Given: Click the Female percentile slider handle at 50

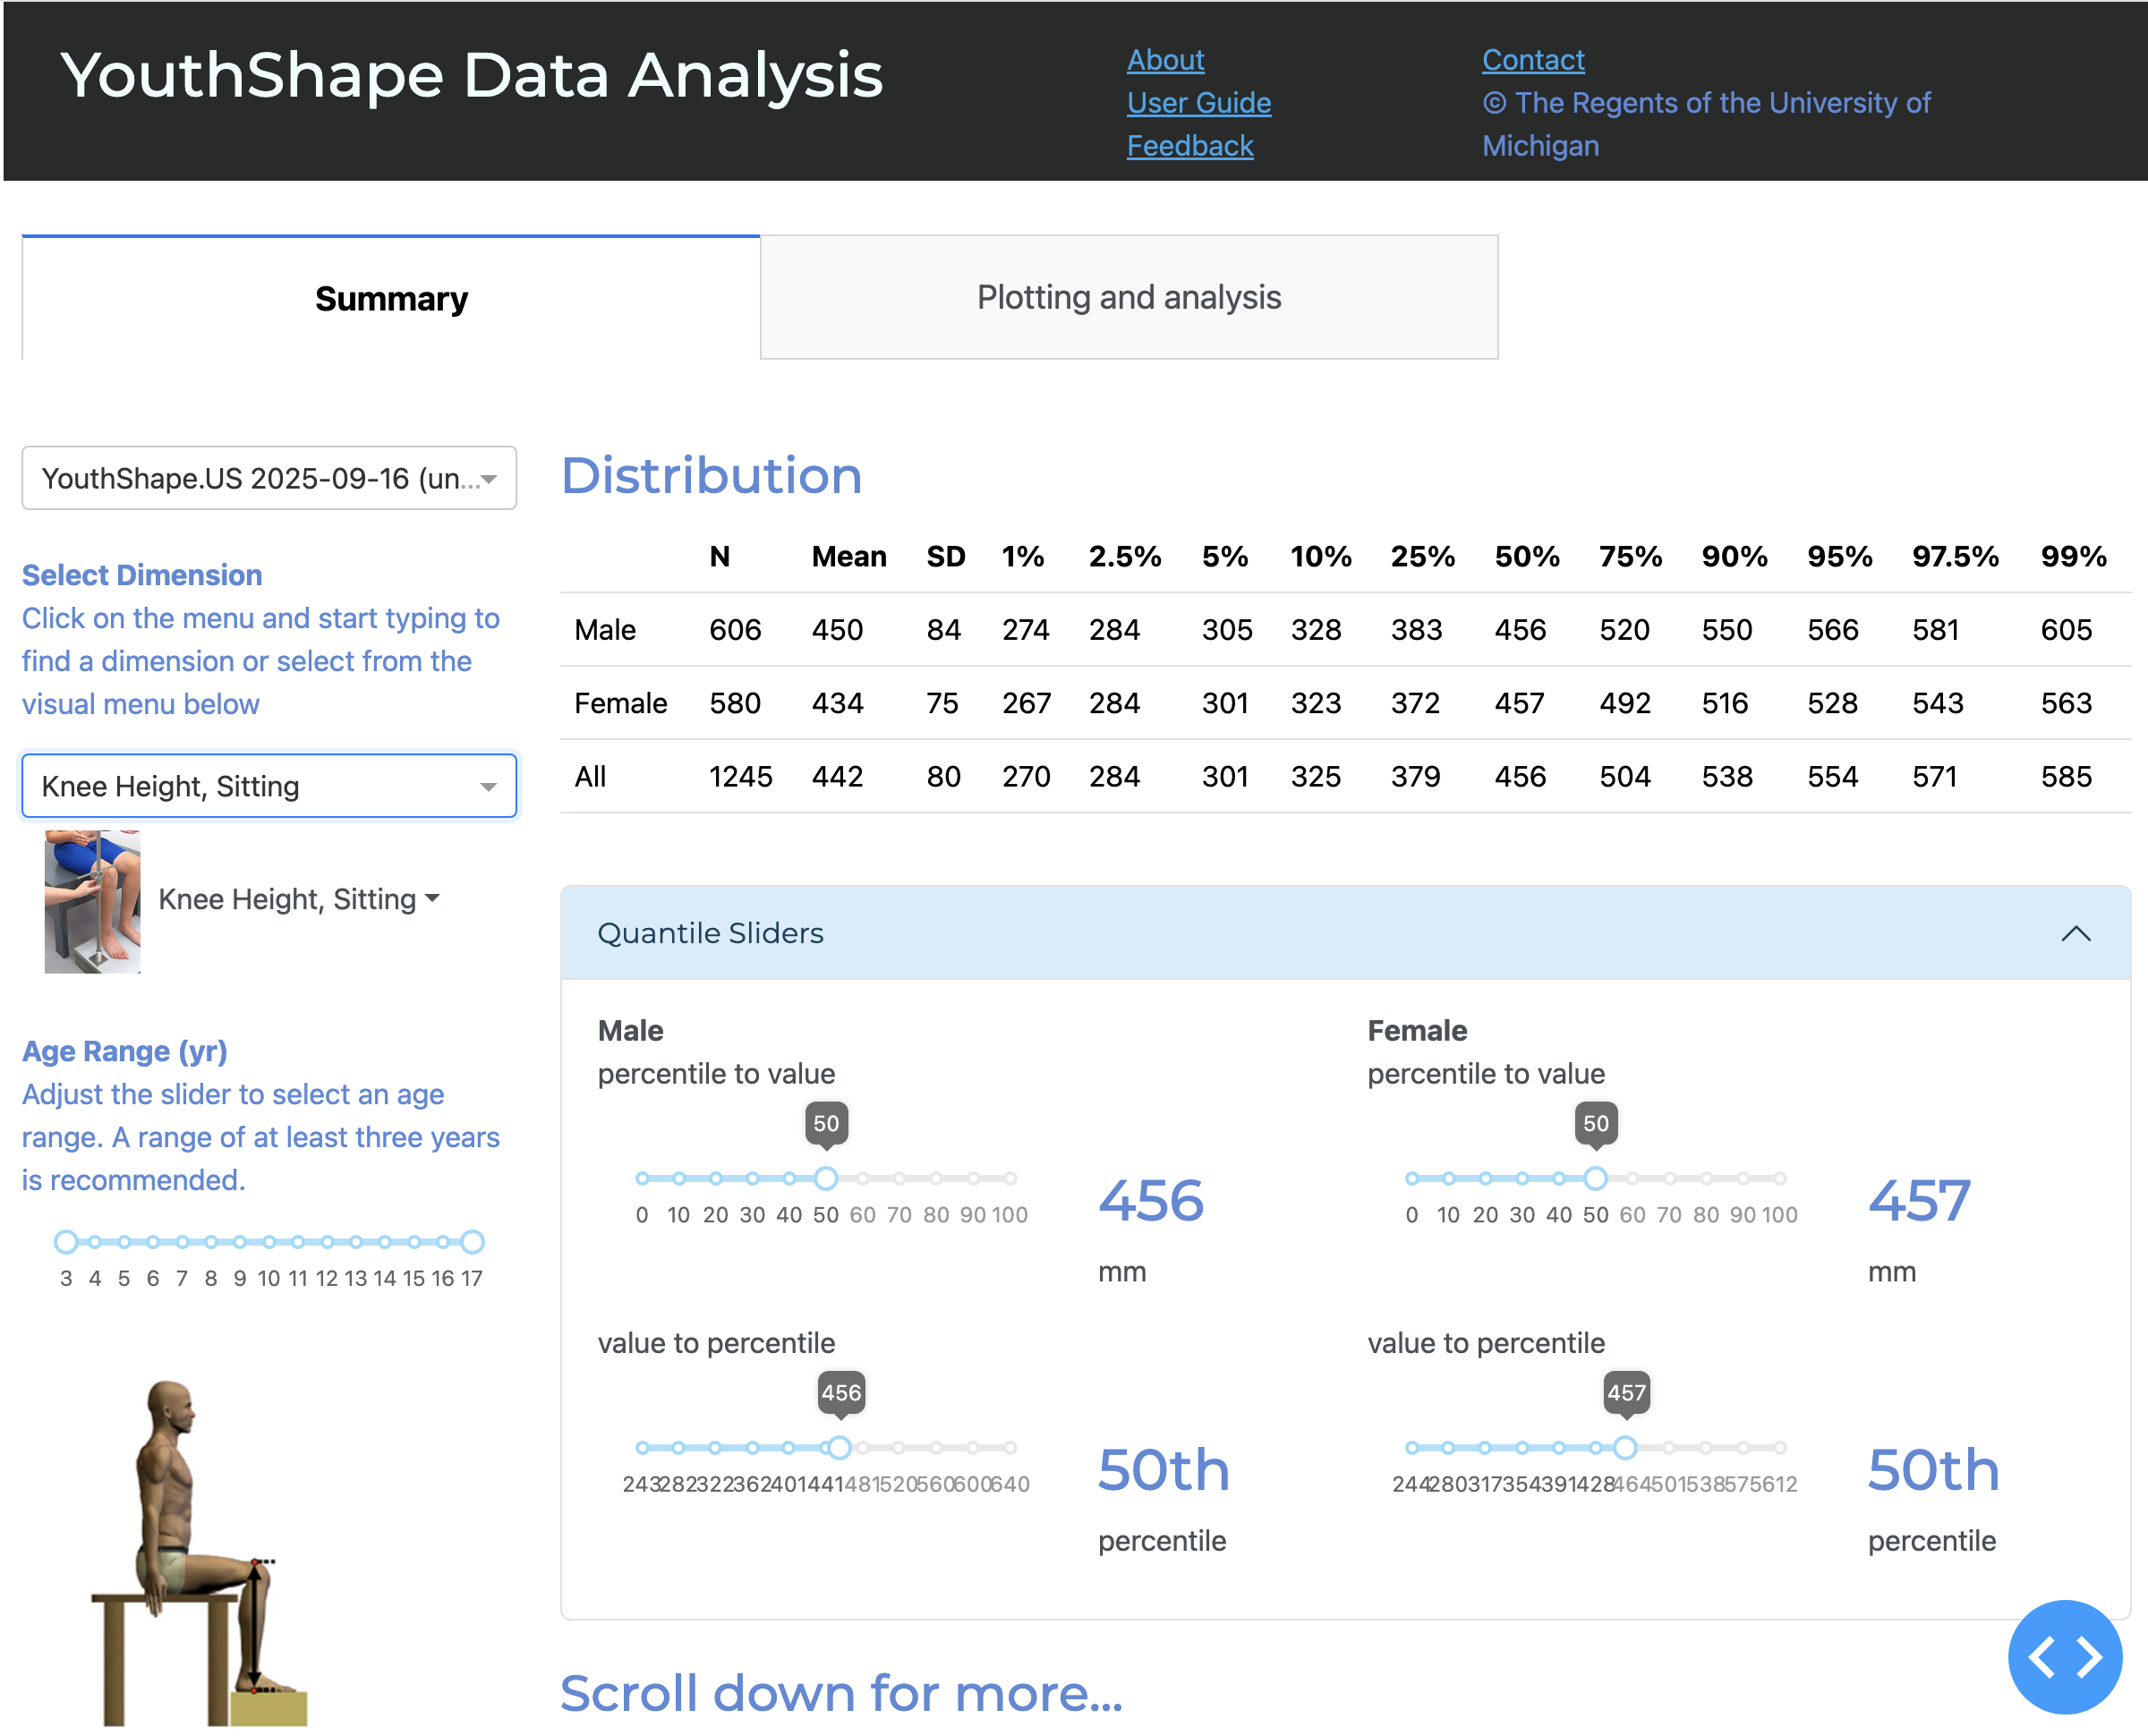Looking at the screenshot, I should point(1595,1178).
